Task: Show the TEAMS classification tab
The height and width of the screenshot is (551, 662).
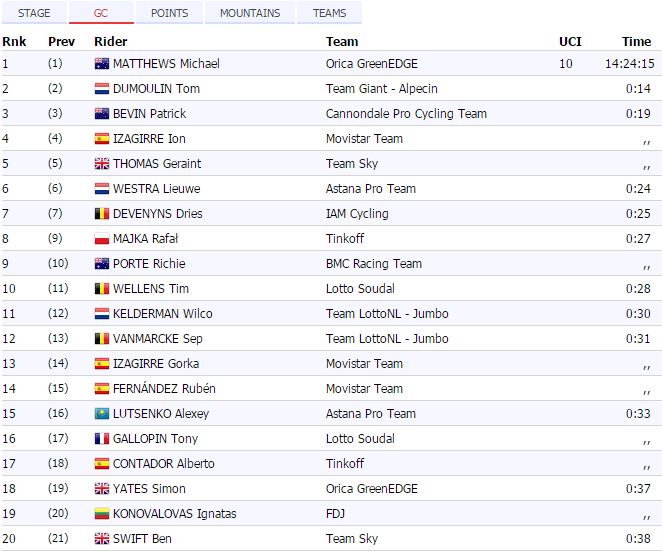Action: pos(329,13)
